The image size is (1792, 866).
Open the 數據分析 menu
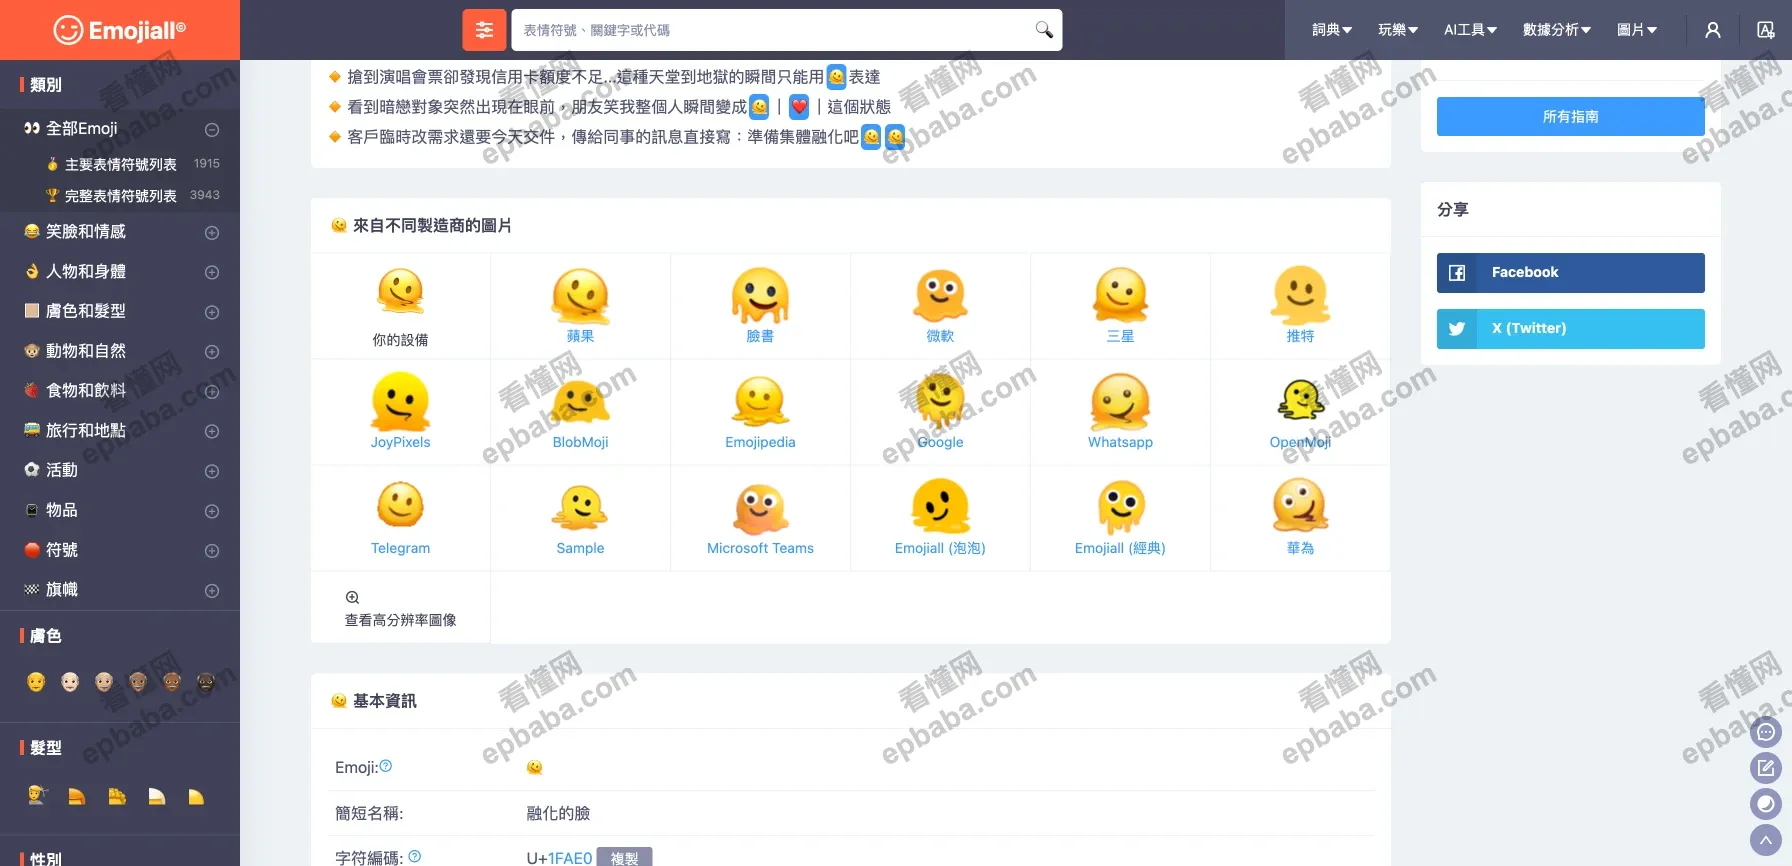(x=1557, y=30)
